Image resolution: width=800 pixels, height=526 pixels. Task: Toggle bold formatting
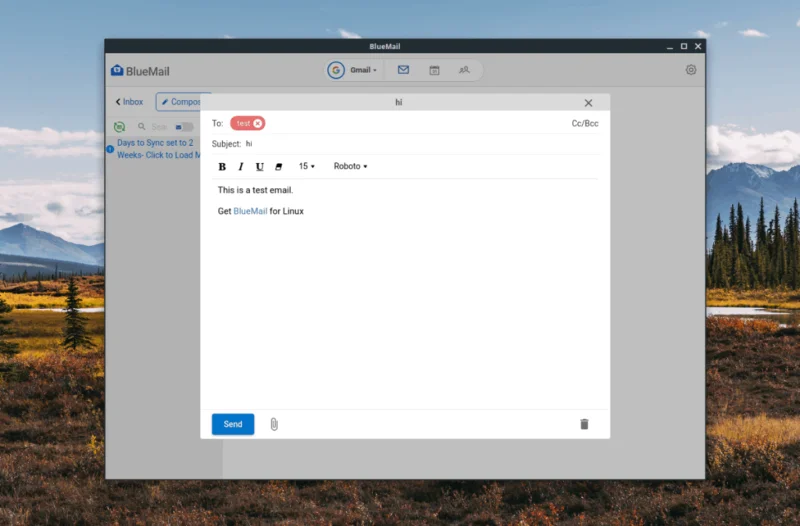click(x=222, y=166)
